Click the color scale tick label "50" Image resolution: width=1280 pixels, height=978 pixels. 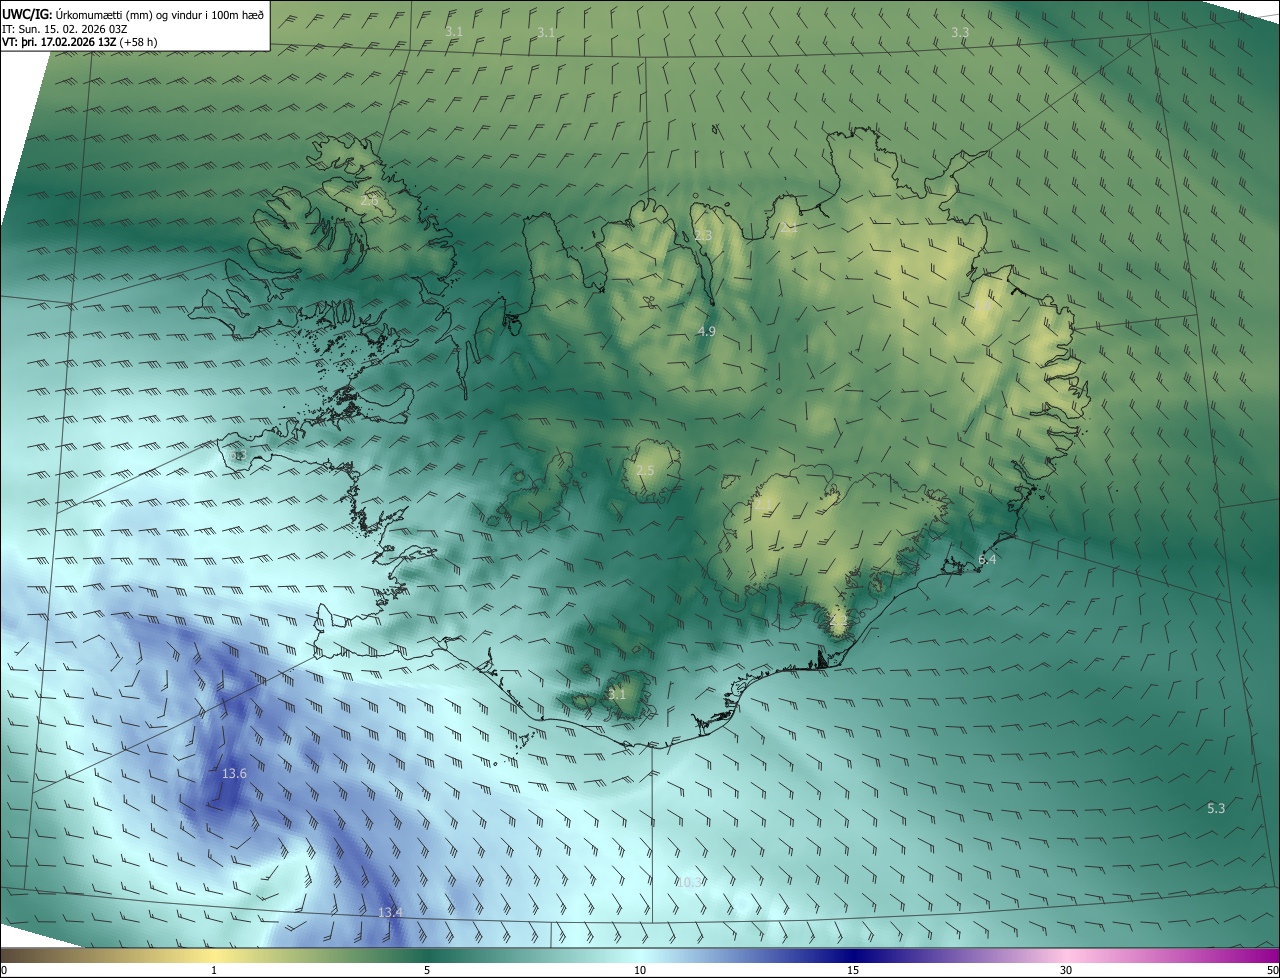1272,970
